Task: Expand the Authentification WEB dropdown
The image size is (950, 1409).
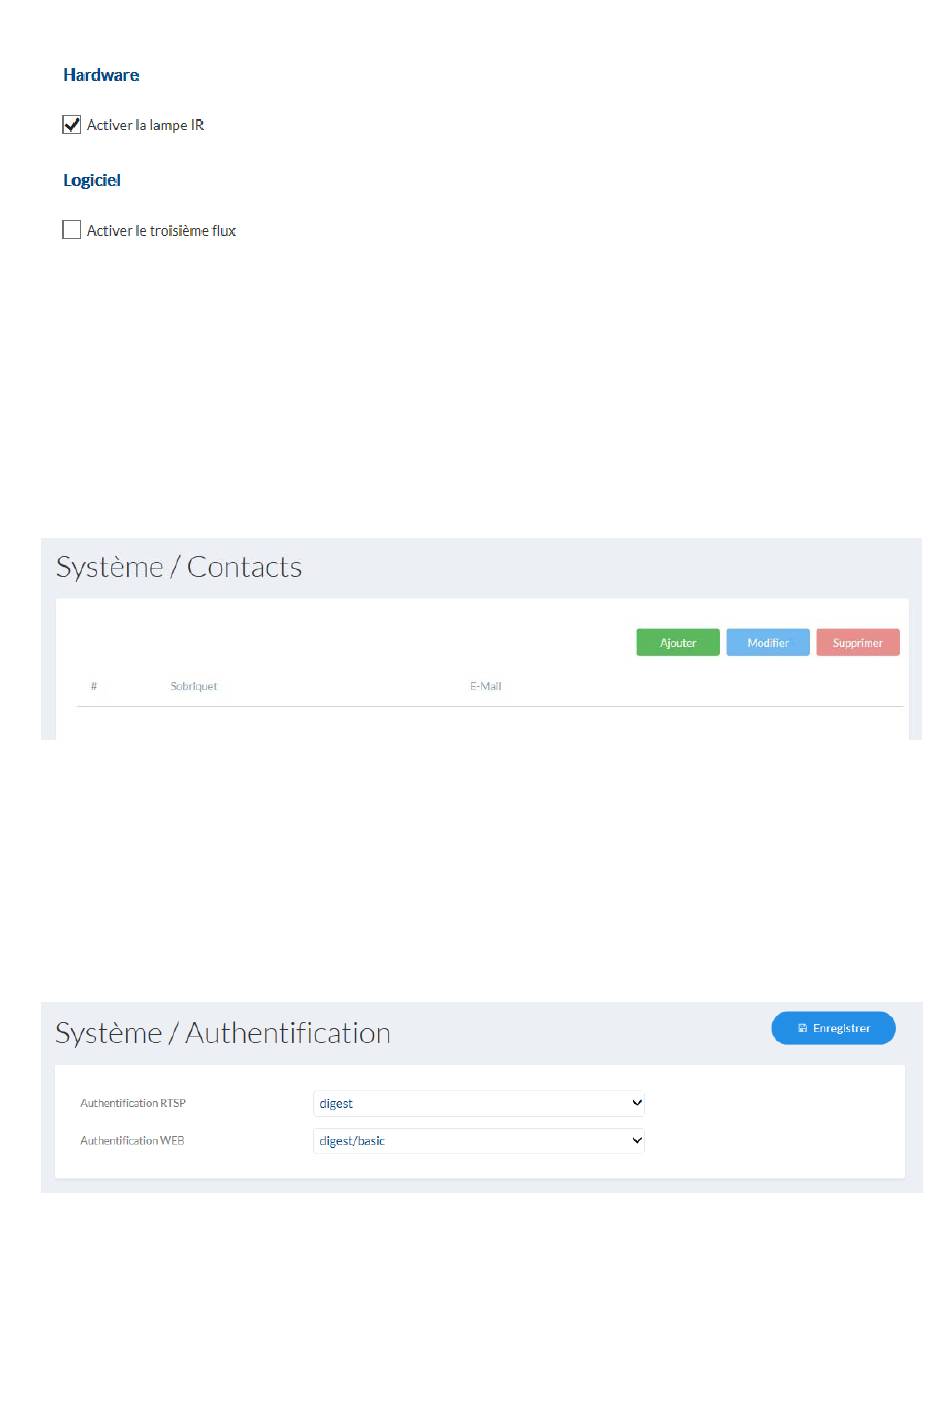Action: [x=478, y=1141]
